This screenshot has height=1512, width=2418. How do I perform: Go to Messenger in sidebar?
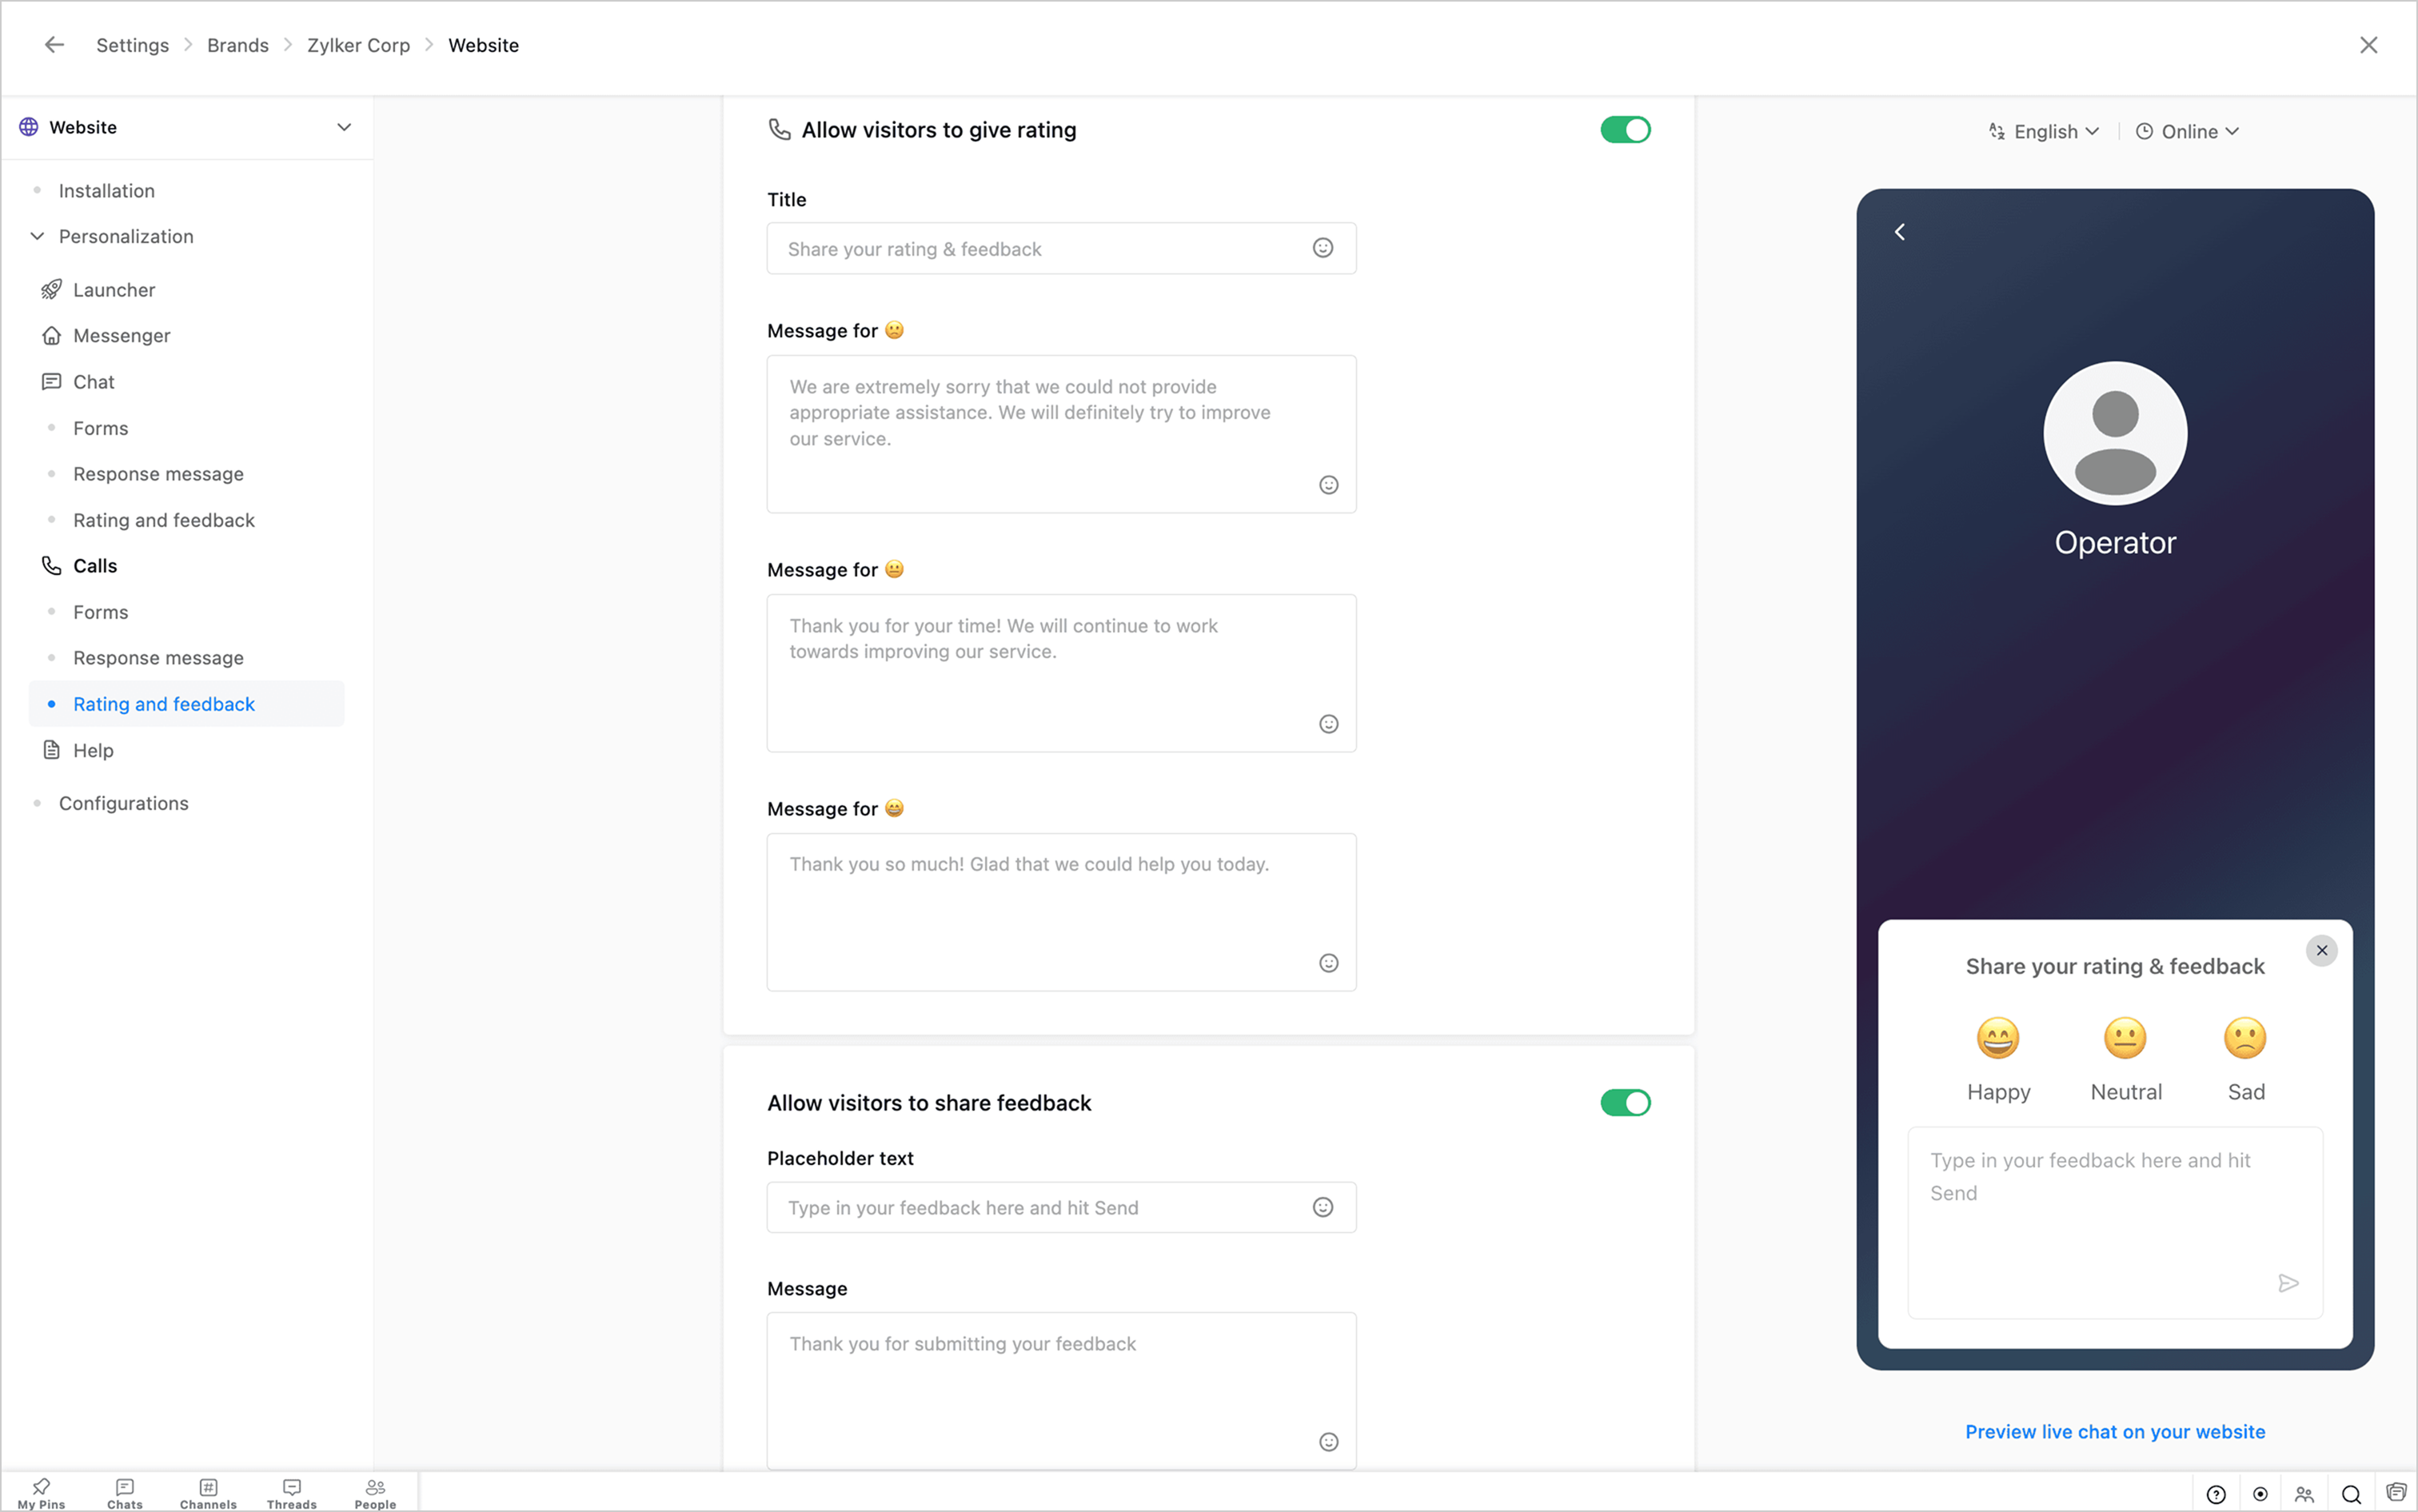pyautogui.click(x=121, y=336)
